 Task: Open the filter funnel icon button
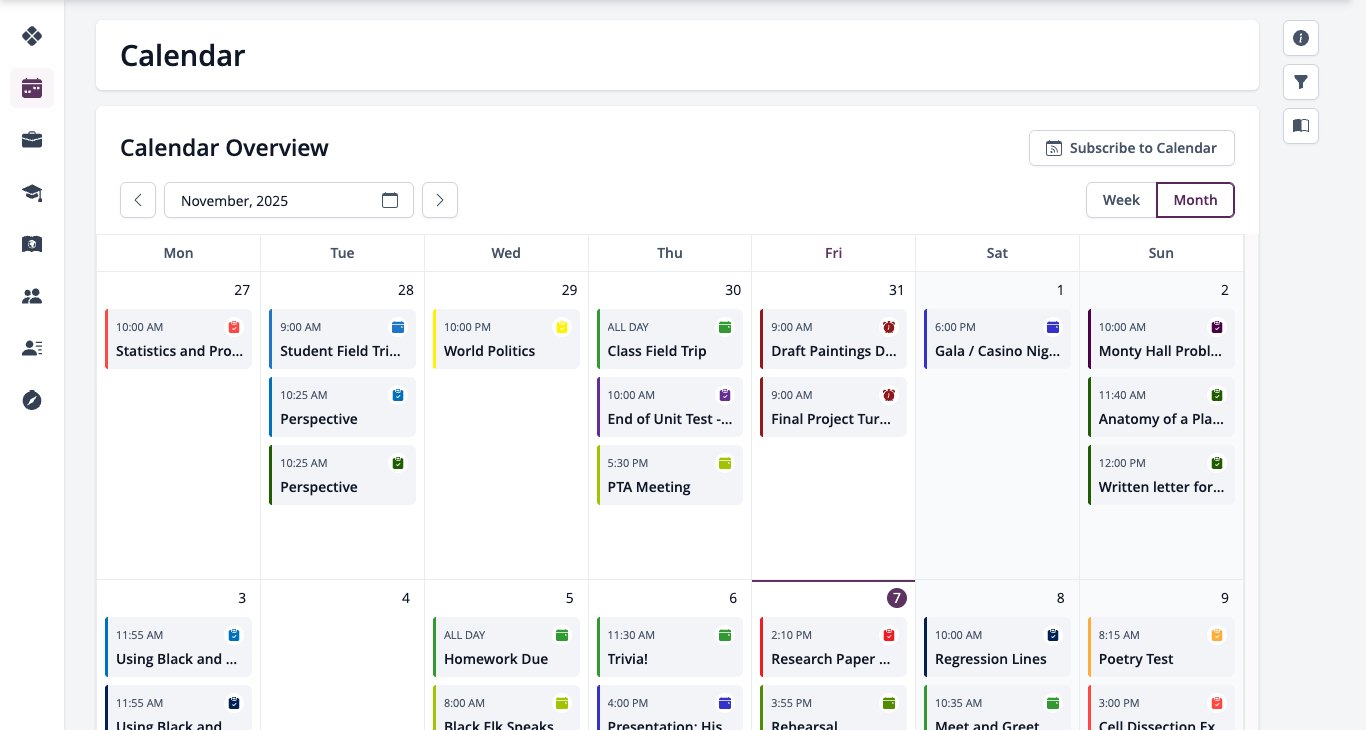click(1301, 82)
